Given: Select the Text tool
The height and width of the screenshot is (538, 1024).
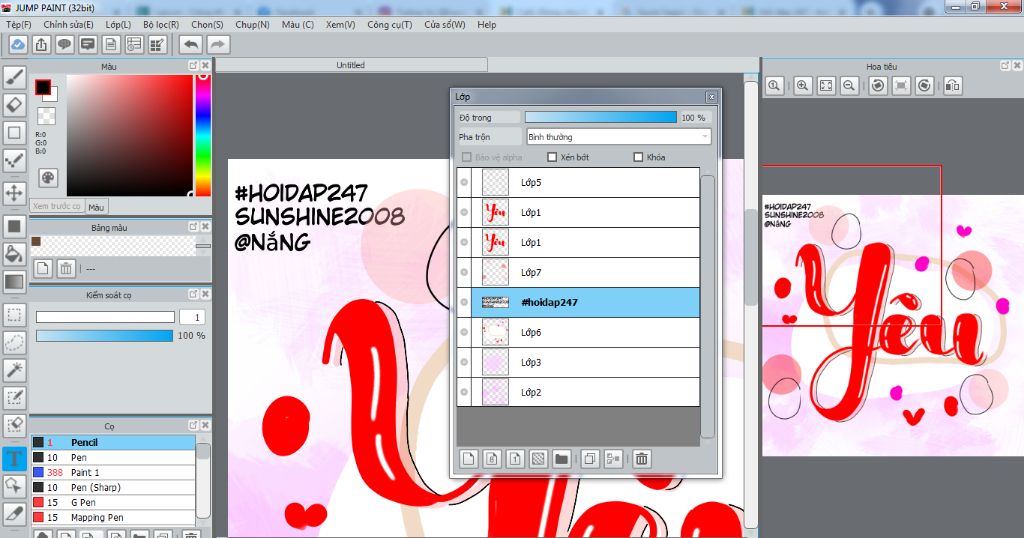Looking at the screenshot, I should pyautogui.click(x=14, y=458).
